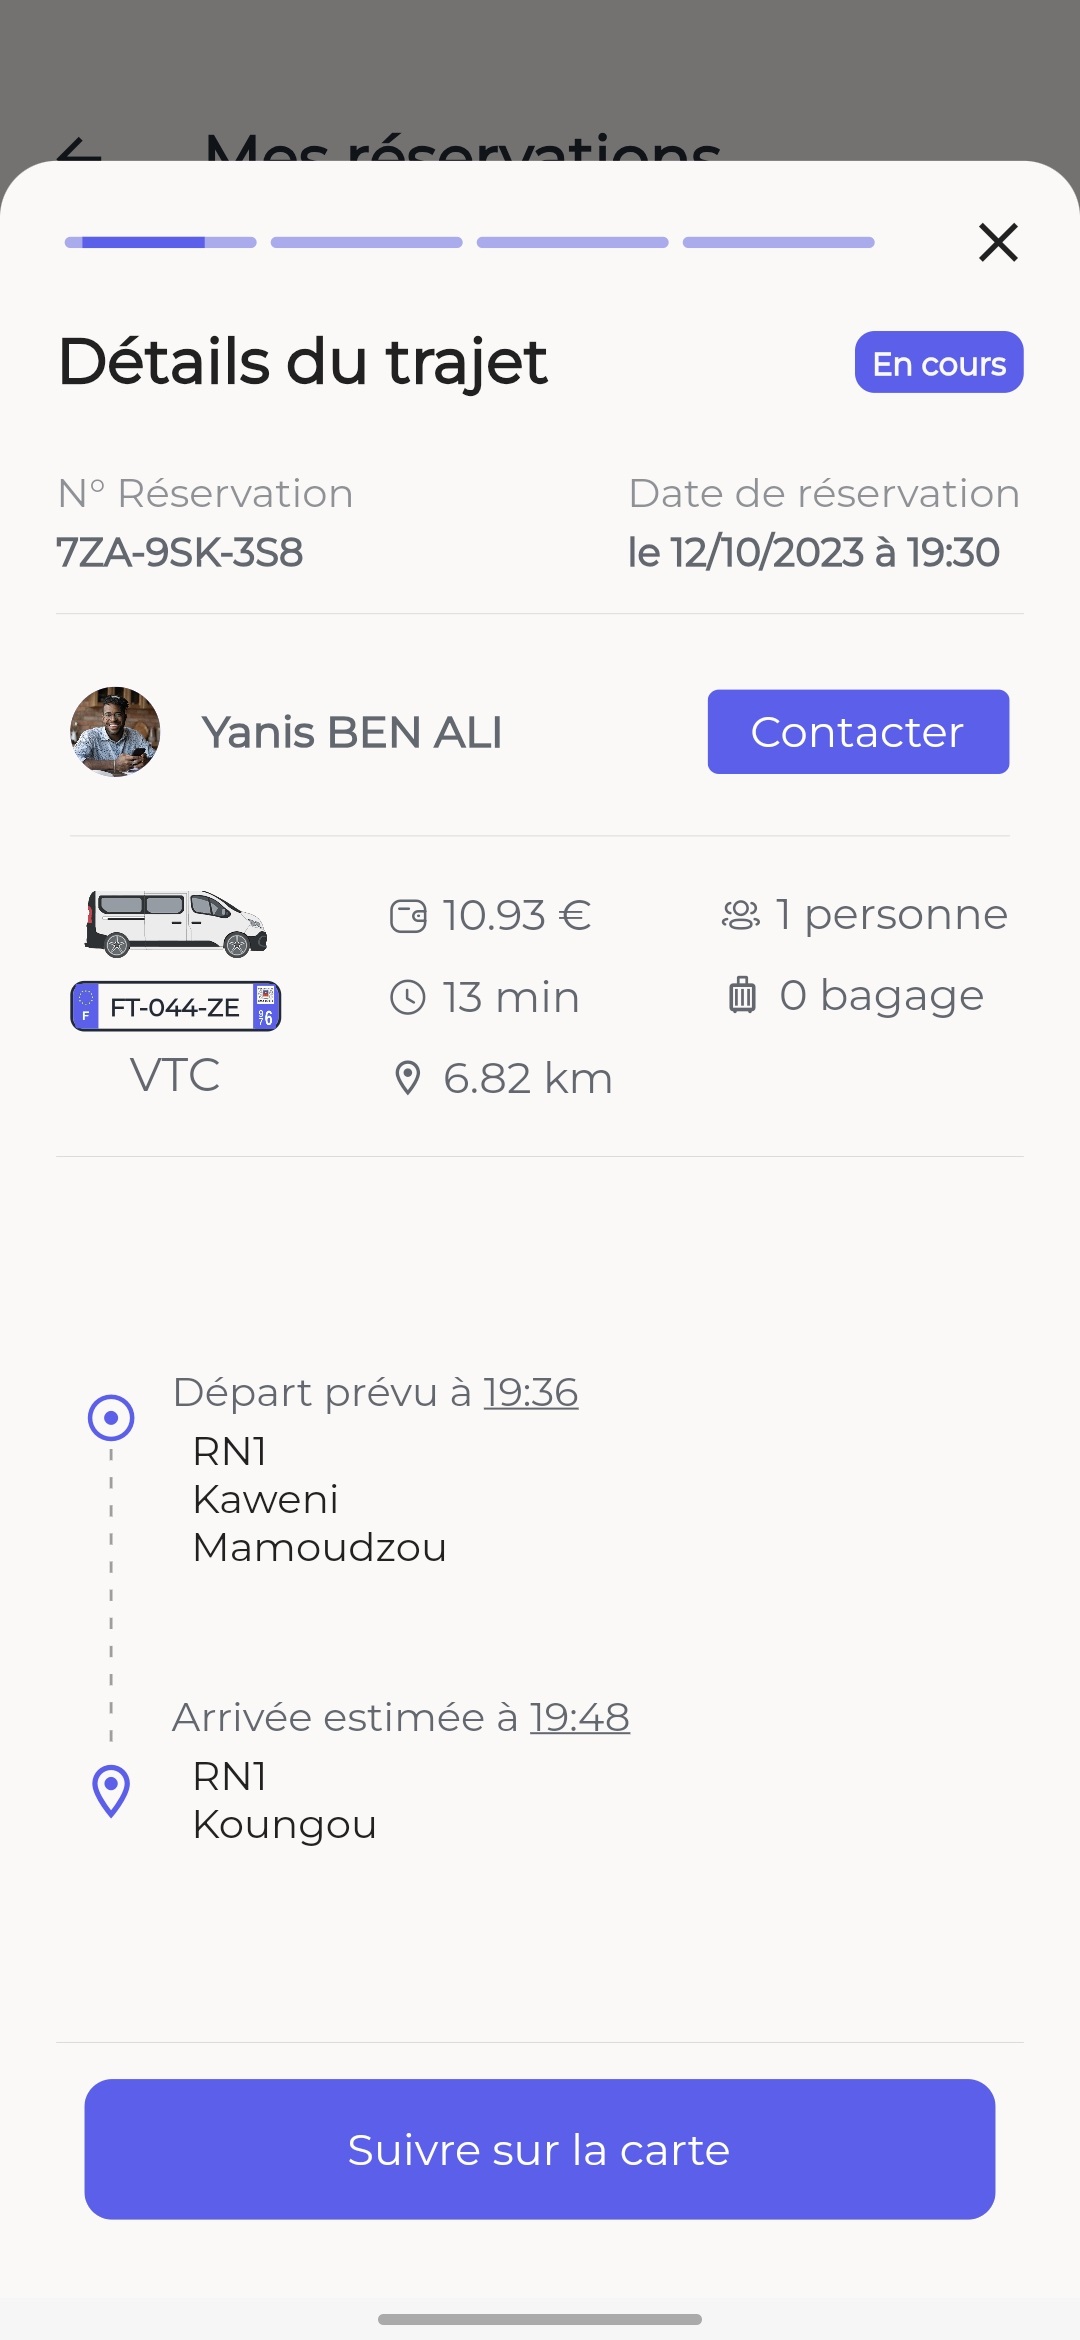This screenshot has width=1080, height=2340.
Task: Tap the last progress step bar
Action: click(x=779, y=242)
